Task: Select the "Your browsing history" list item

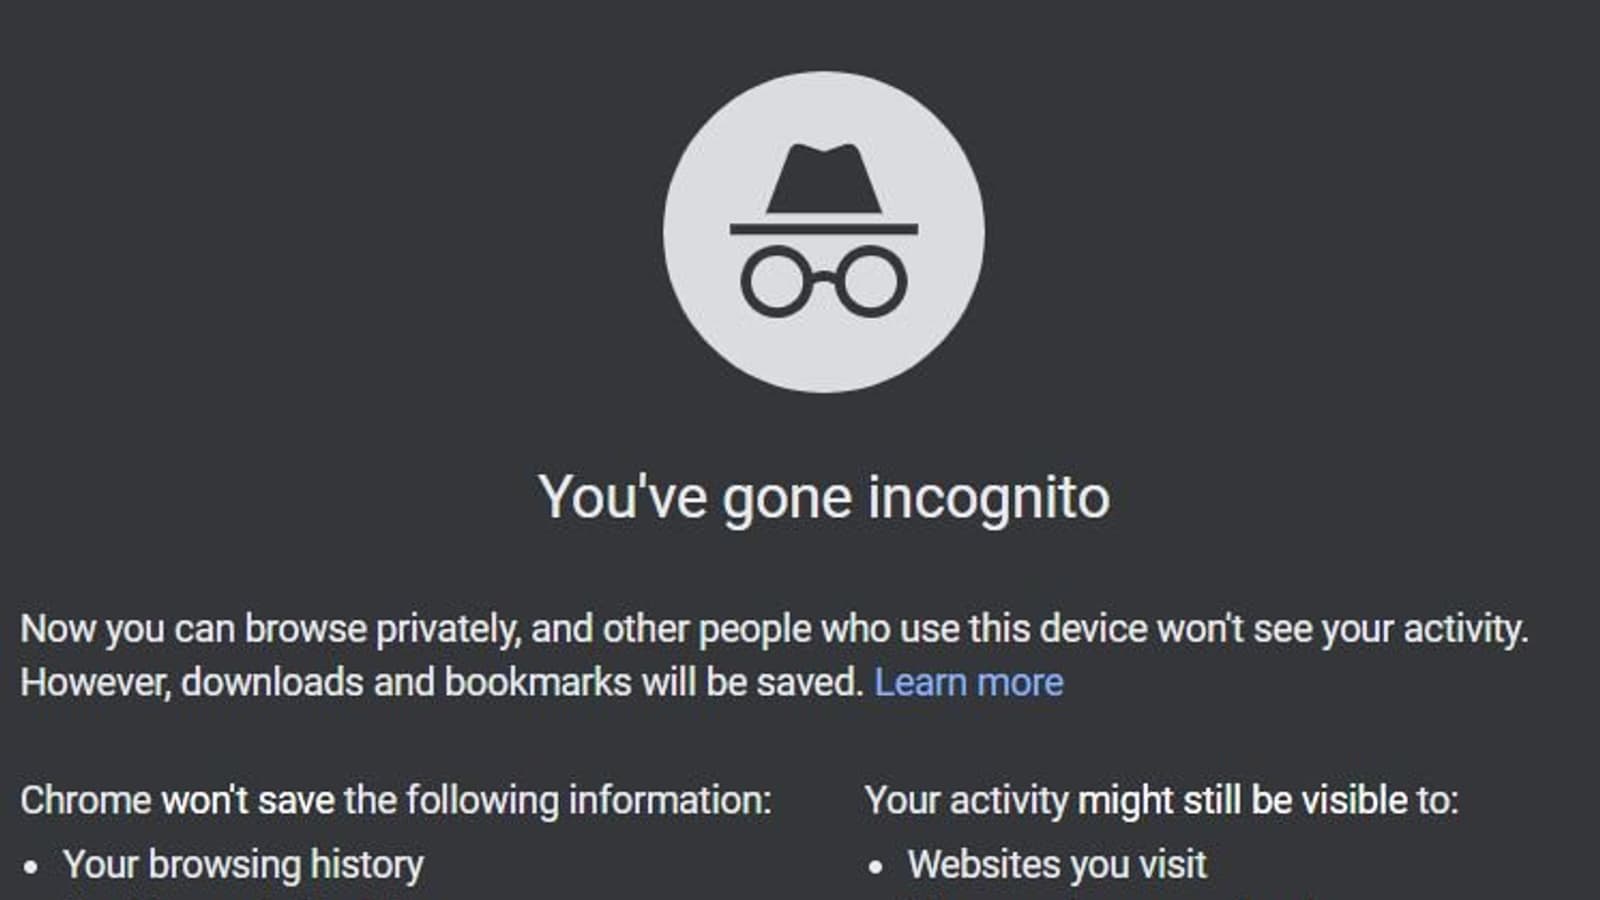Action: [x=243, y=865]
